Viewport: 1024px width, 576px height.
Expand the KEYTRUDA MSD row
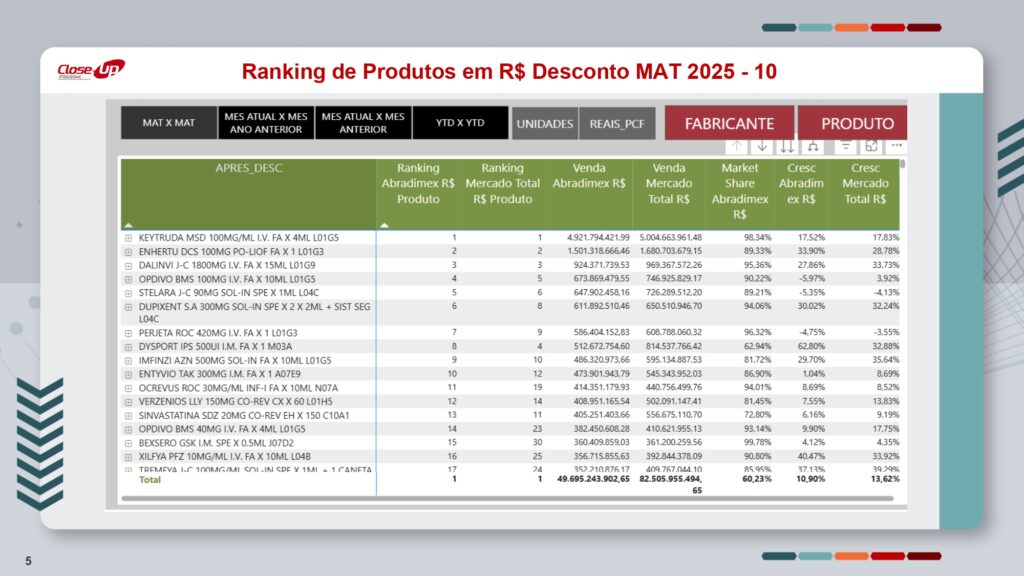click(128, 238)
